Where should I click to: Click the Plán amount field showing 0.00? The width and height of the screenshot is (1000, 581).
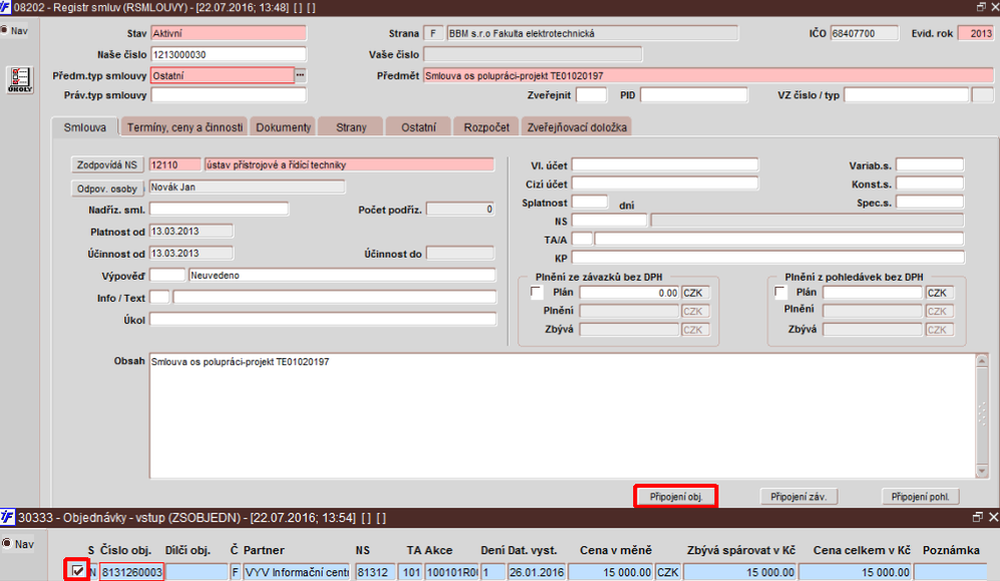tap(629, 293)
